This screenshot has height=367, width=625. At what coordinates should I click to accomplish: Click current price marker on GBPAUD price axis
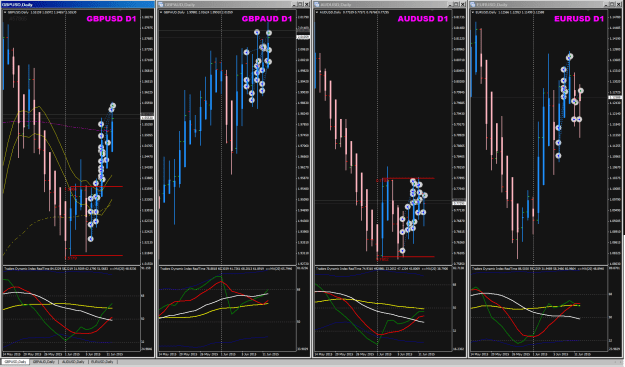click(x=303, y=37)
